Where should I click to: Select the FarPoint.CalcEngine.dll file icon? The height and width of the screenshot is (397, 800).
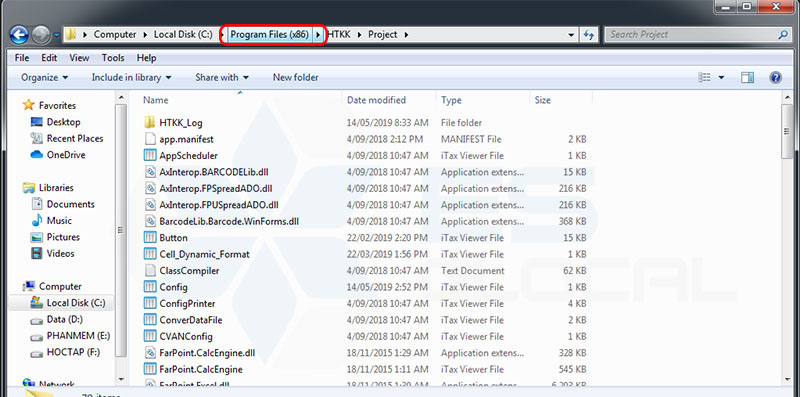149,353
